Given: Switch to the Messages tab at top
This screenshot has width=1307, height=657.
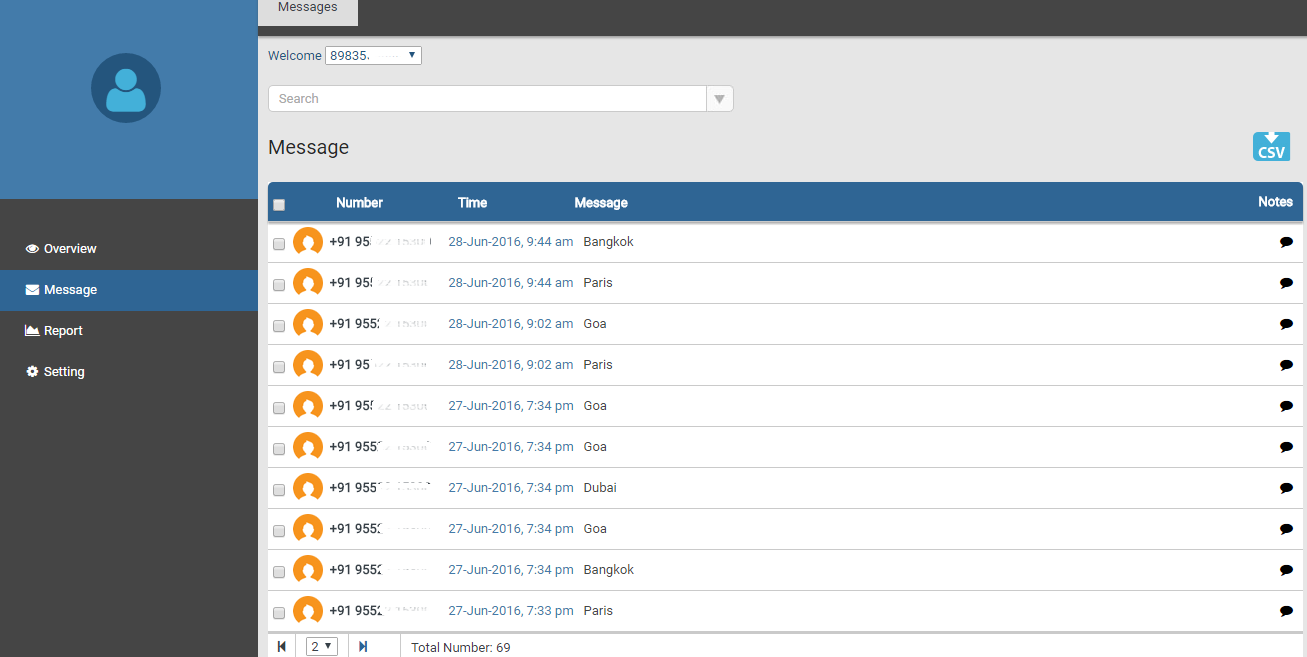Looking at the screenshot, I should click(307, 8).
